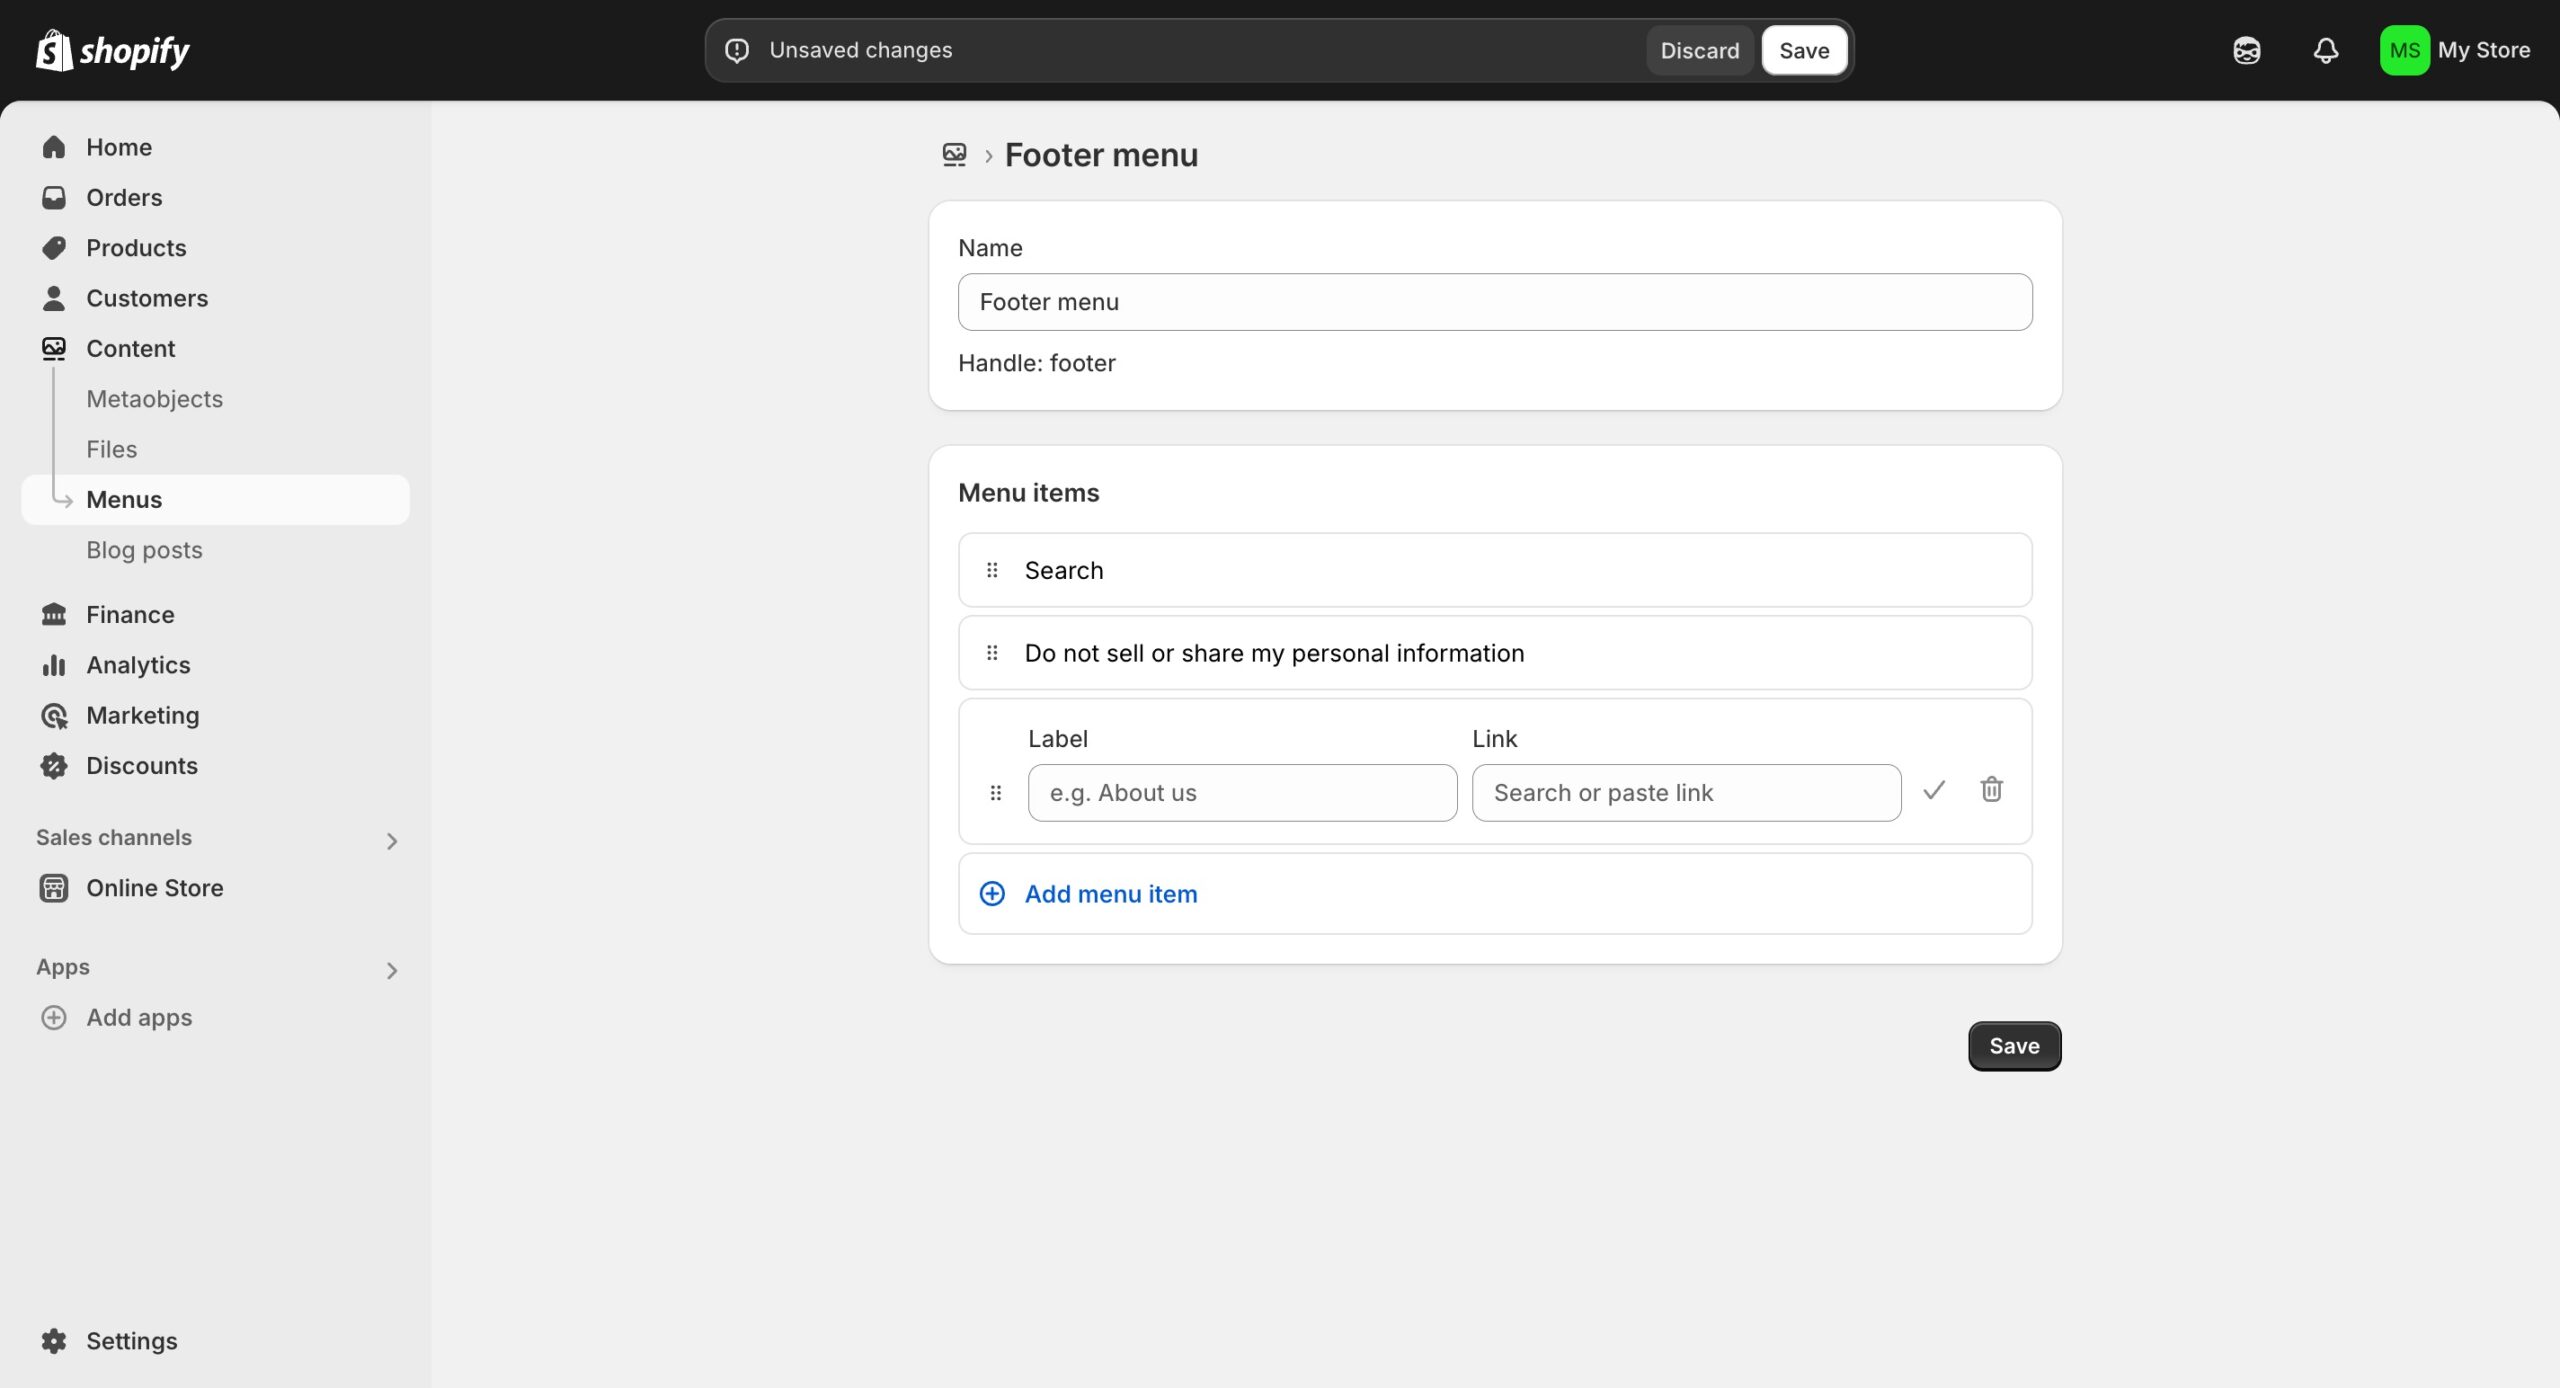Click drag handle beside Do not sell item
2560x1388 pixels.
tap(992, 653)
